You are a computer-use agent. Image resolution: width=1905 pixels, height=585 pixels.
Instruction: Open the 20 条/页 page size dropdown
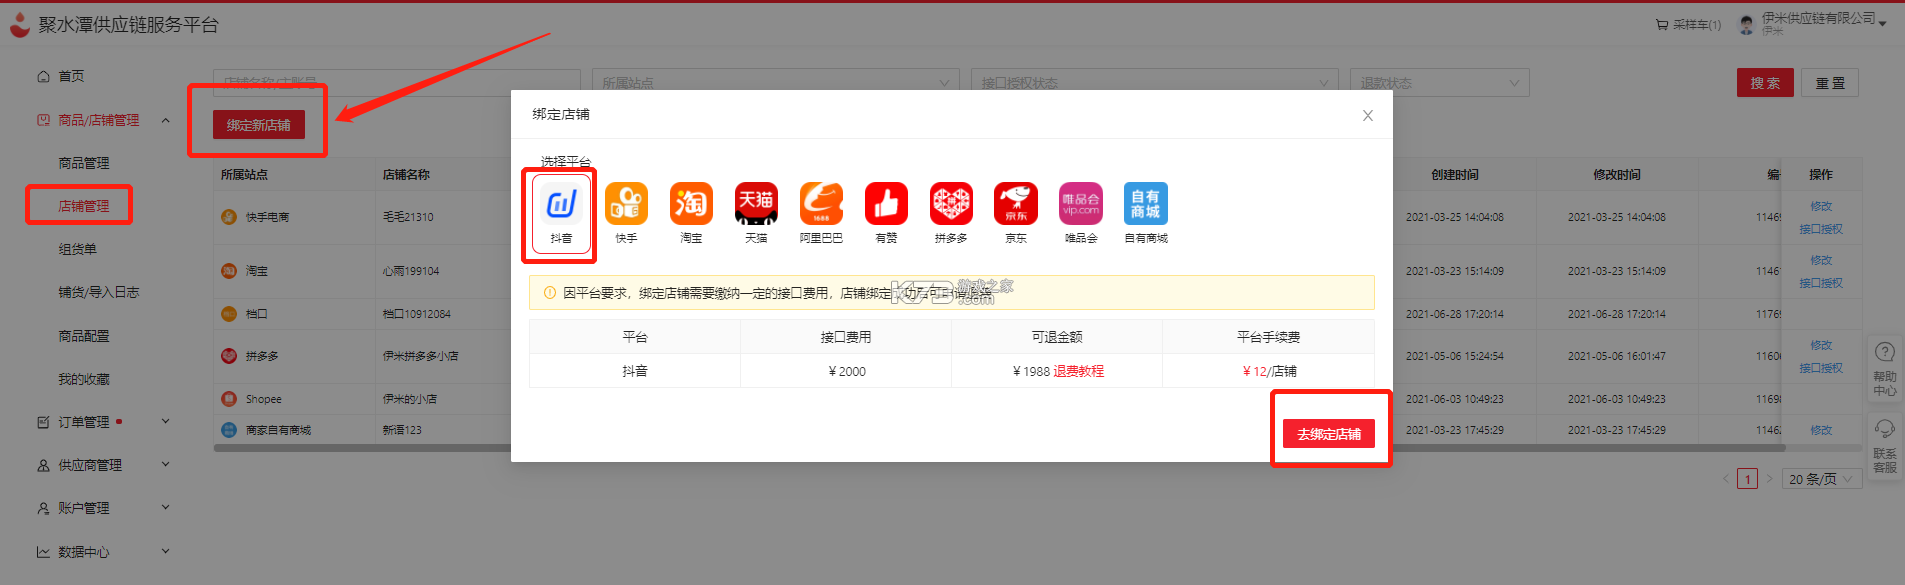1821,479
